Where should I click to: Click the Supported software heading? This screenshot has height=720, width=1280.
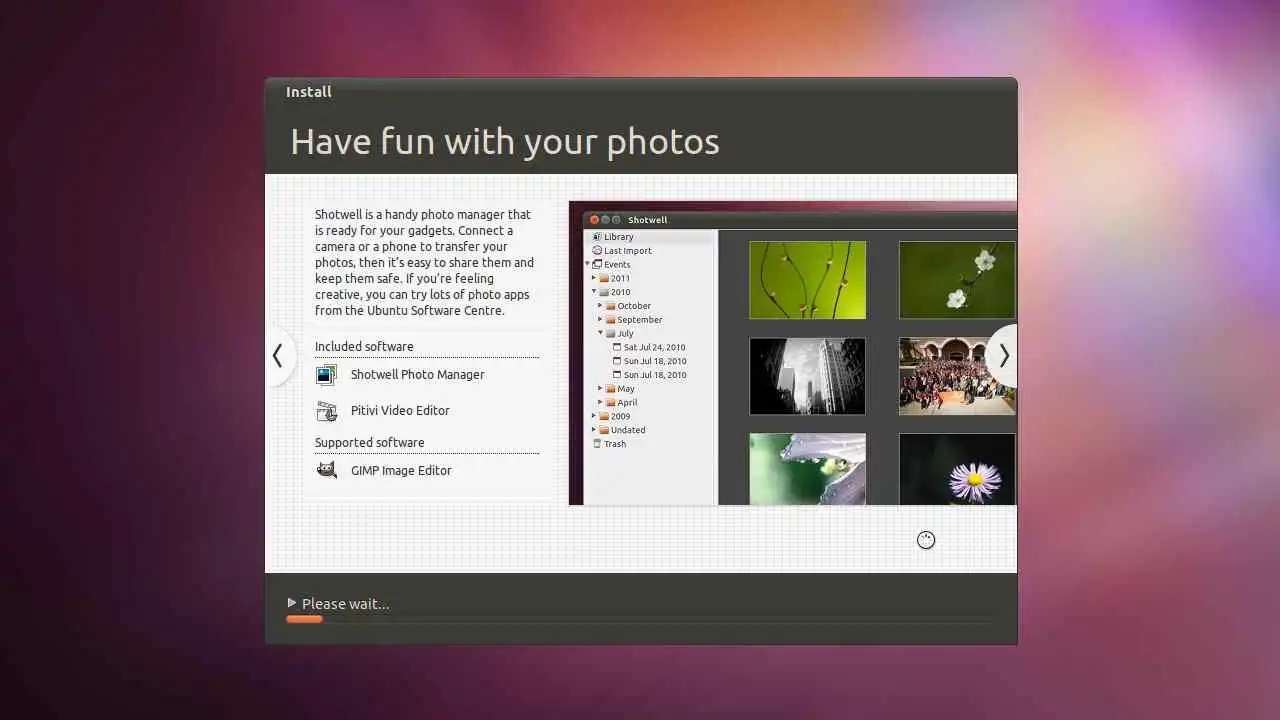370,443
